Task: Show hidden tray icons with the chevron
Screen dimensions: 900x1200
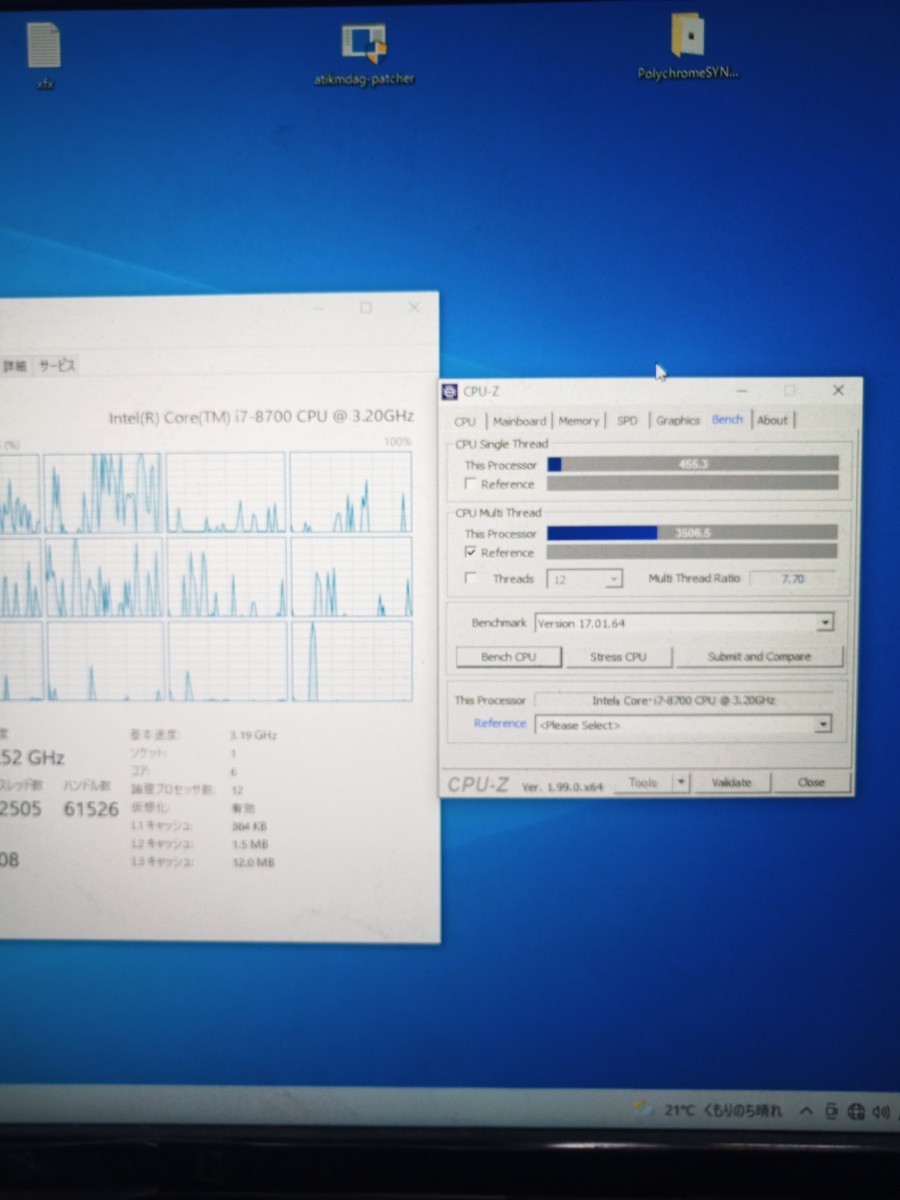Action: [x=806, y=1111]
